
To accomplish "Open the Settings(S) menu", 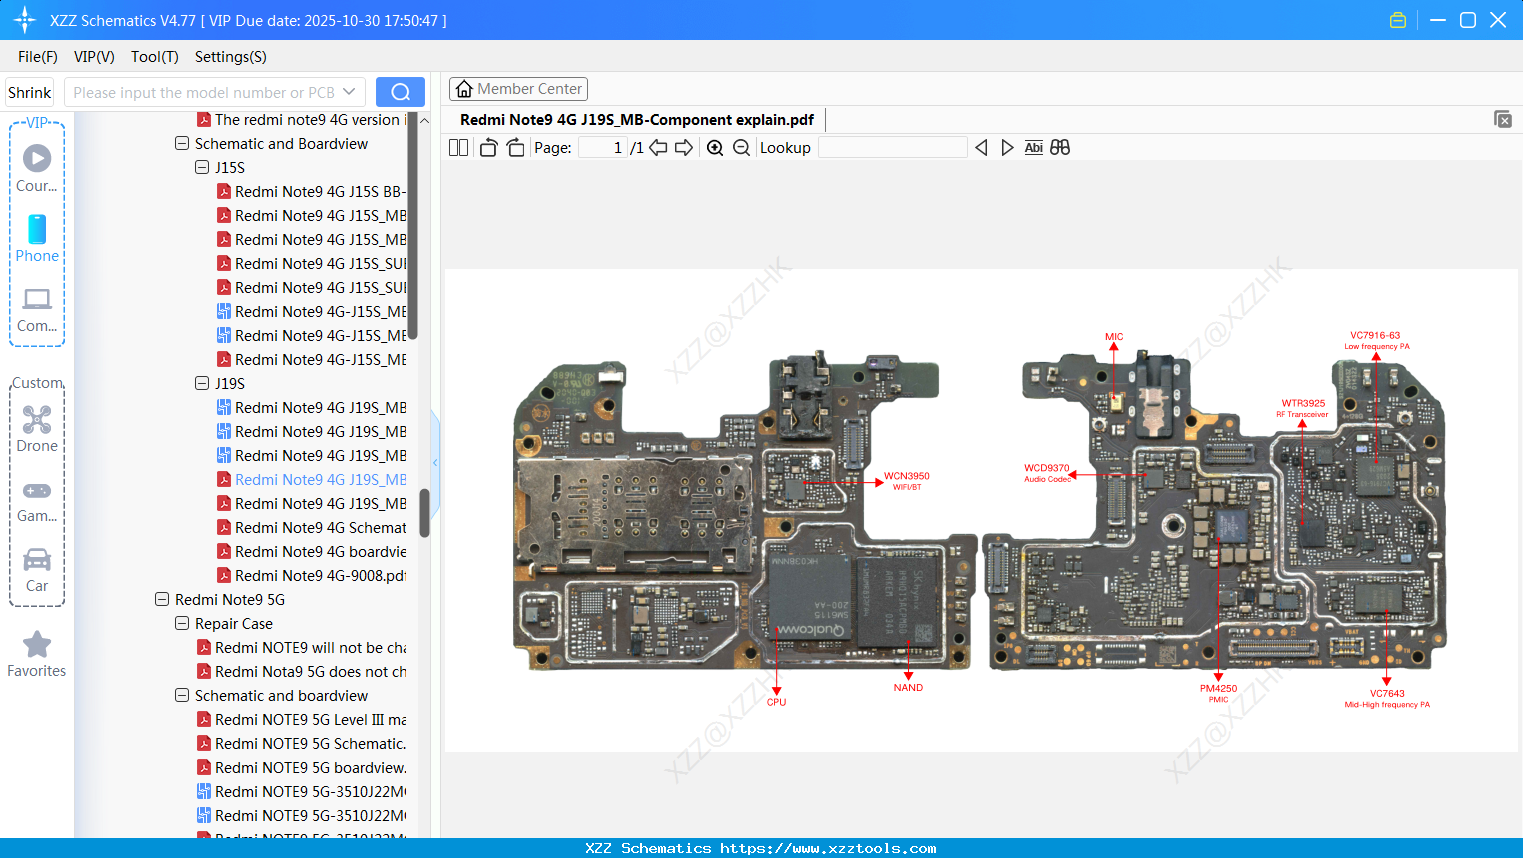I will click(x=230, y=57).
